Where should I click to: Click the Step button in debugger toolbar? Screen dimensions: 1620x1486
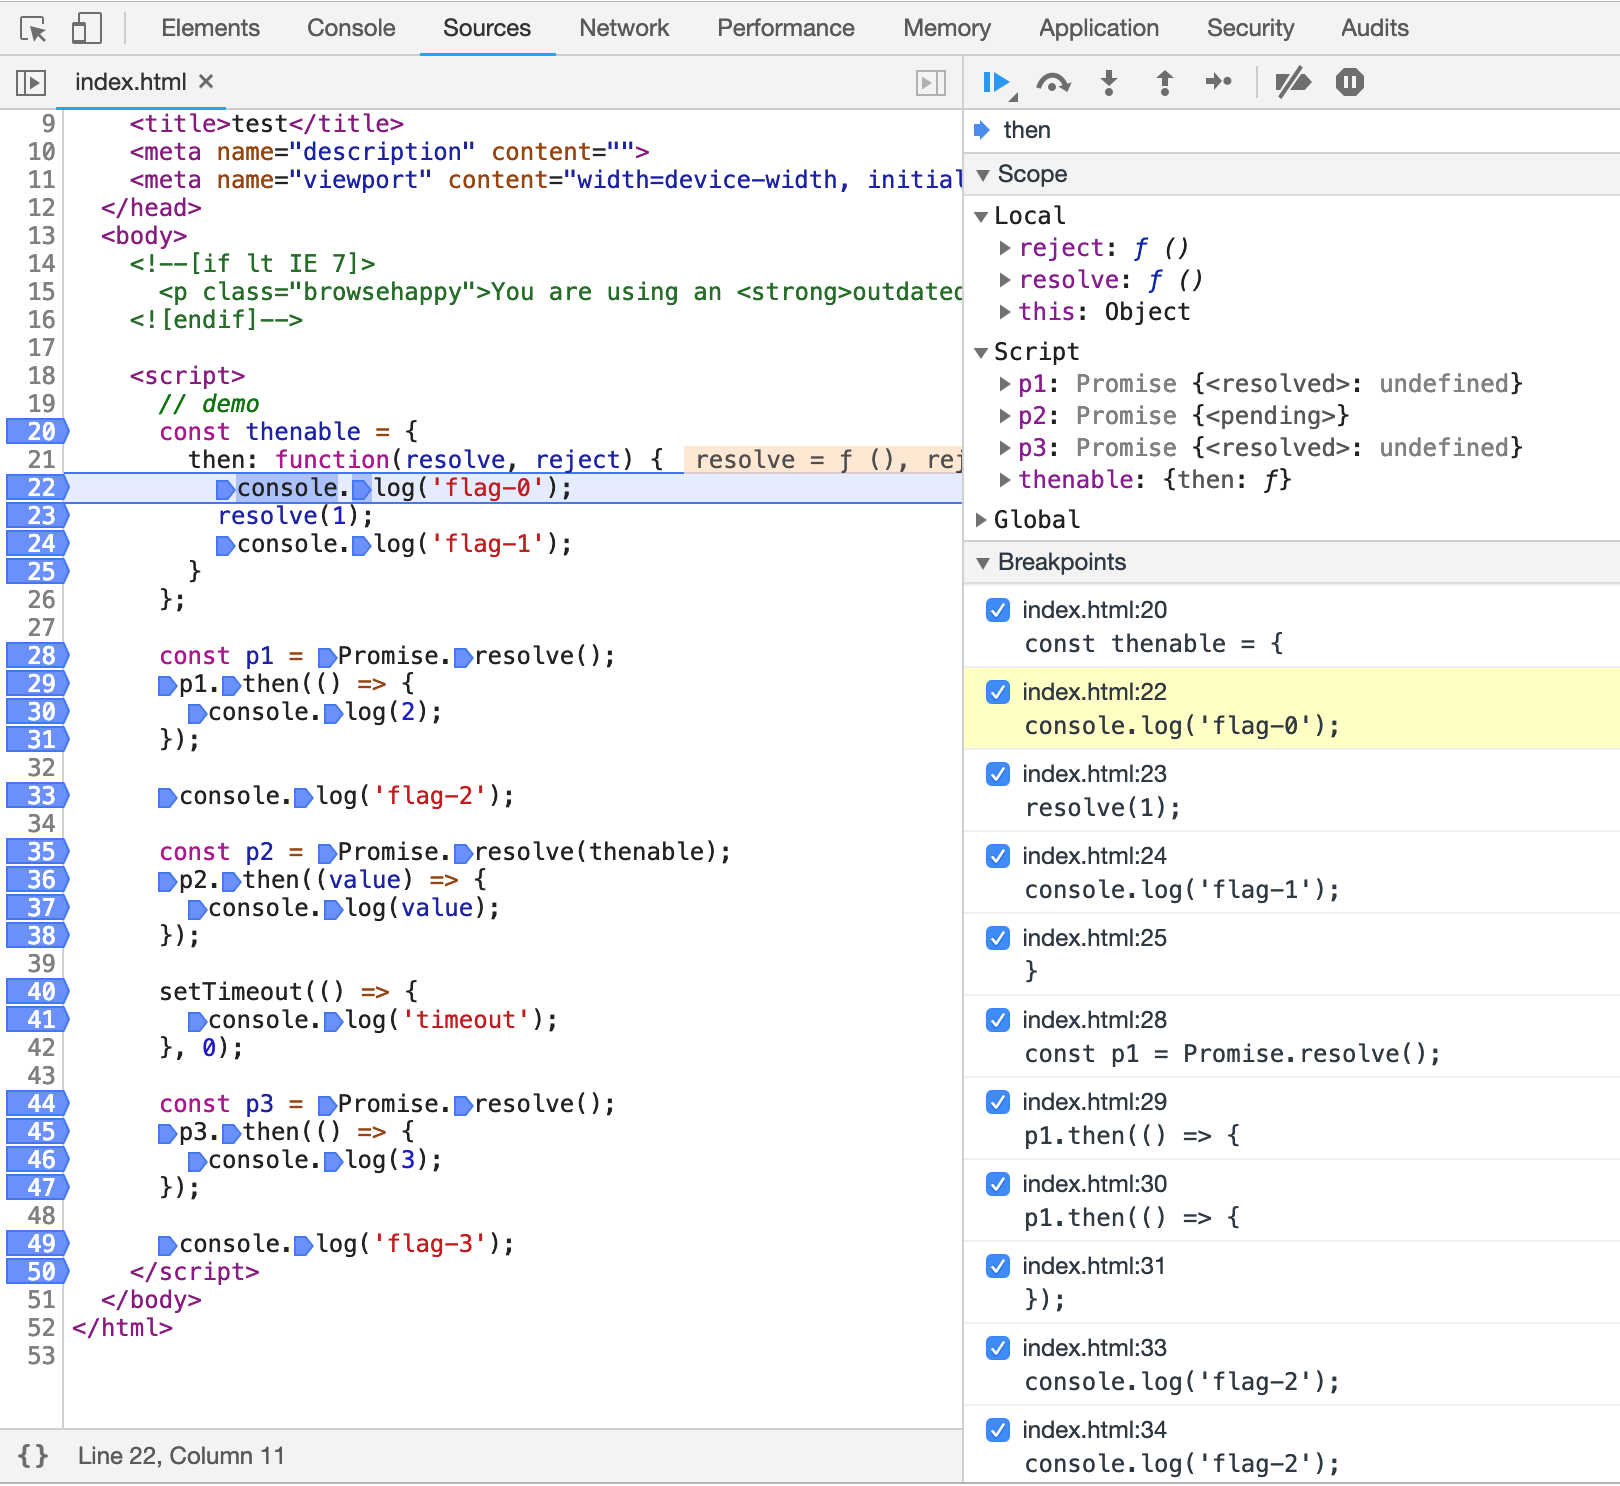tap(1218, 82)
